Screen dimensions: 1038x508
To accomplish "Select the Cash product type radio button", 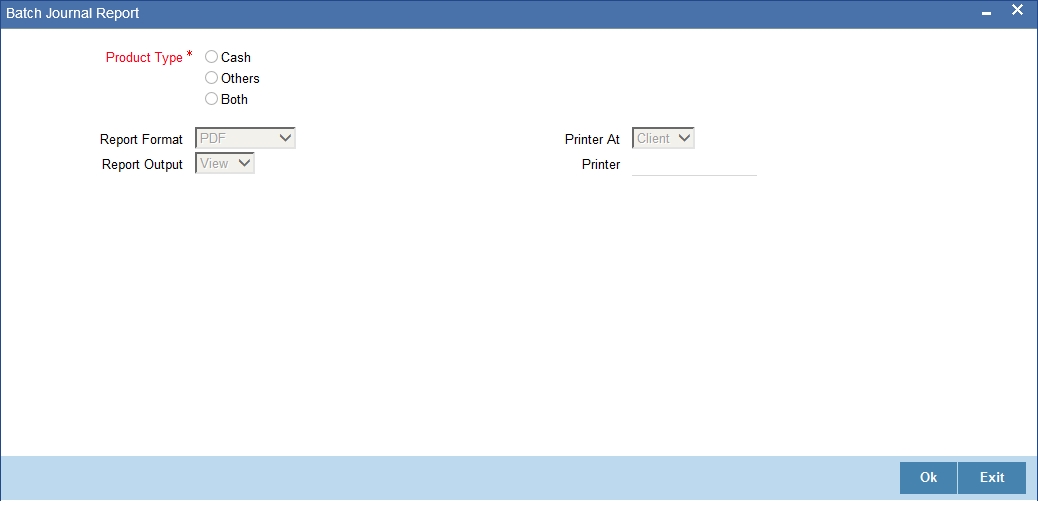I will pyautogui.click(x=211, y=57).
